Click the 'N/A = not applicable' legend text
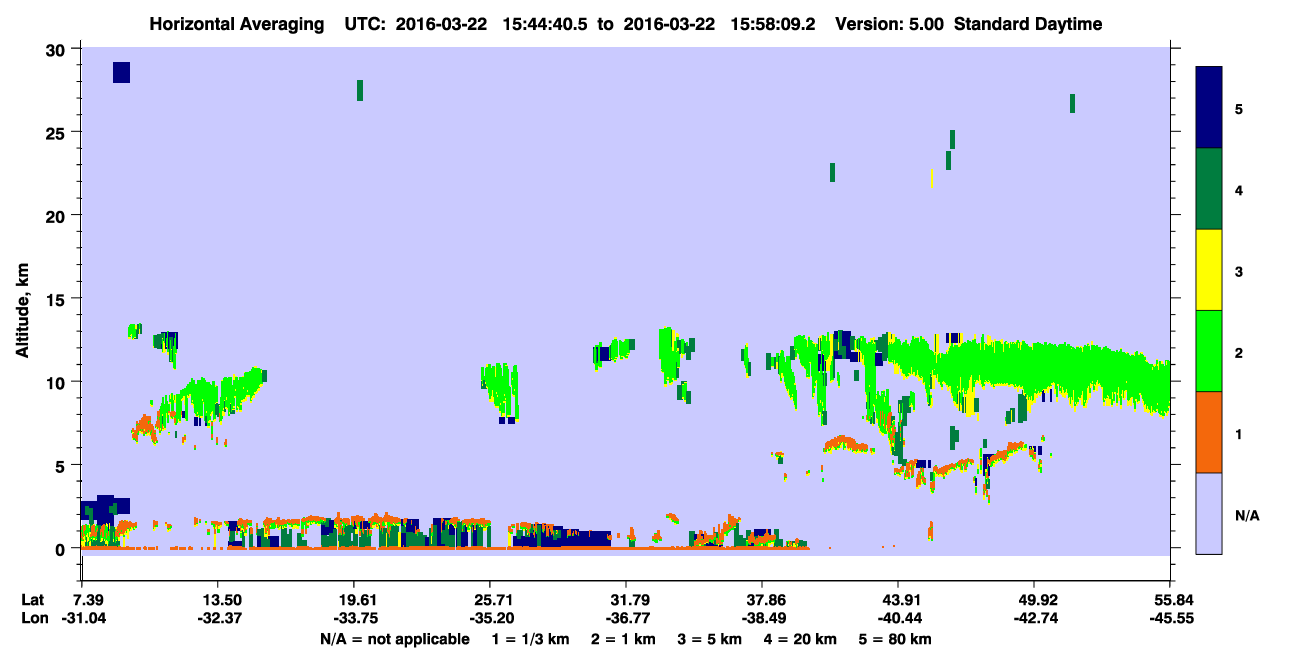This screenshot has height=667, width=1300. pos(394,639)
